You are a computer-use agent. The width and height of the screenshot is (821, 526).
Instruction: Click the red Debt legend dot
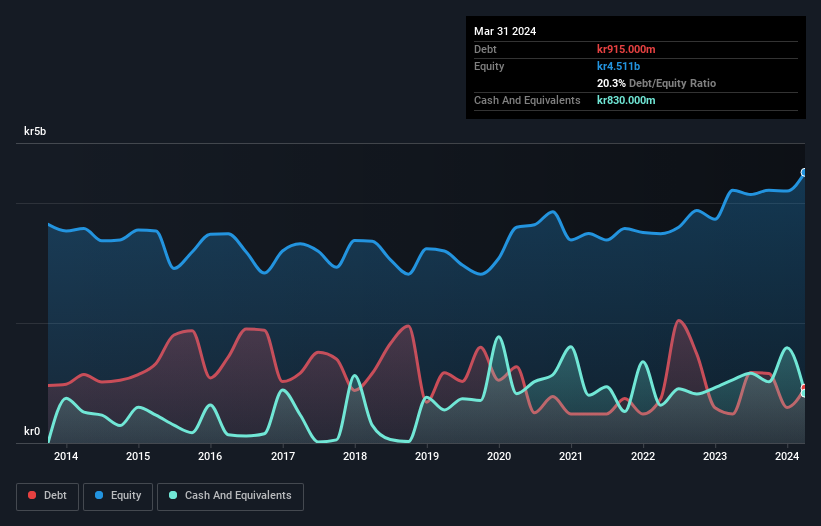32,495
